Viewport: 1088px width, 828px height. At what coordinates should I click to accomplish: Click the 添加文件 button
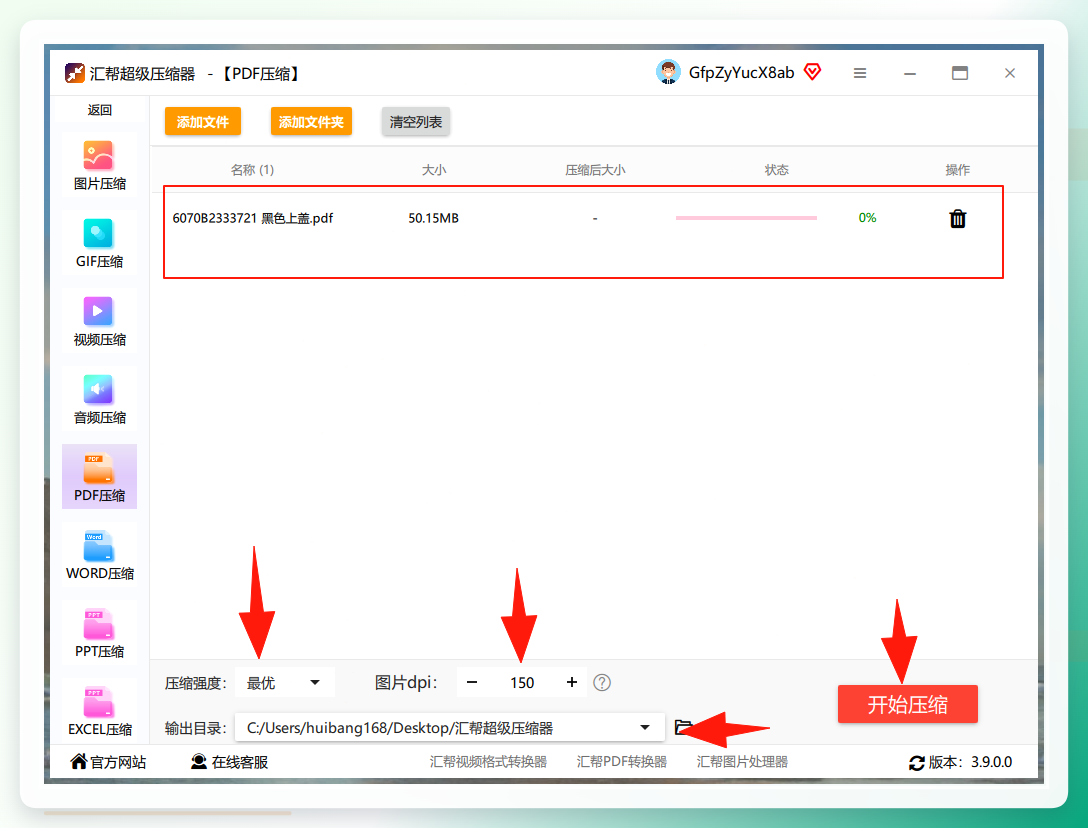coord(203,121)
